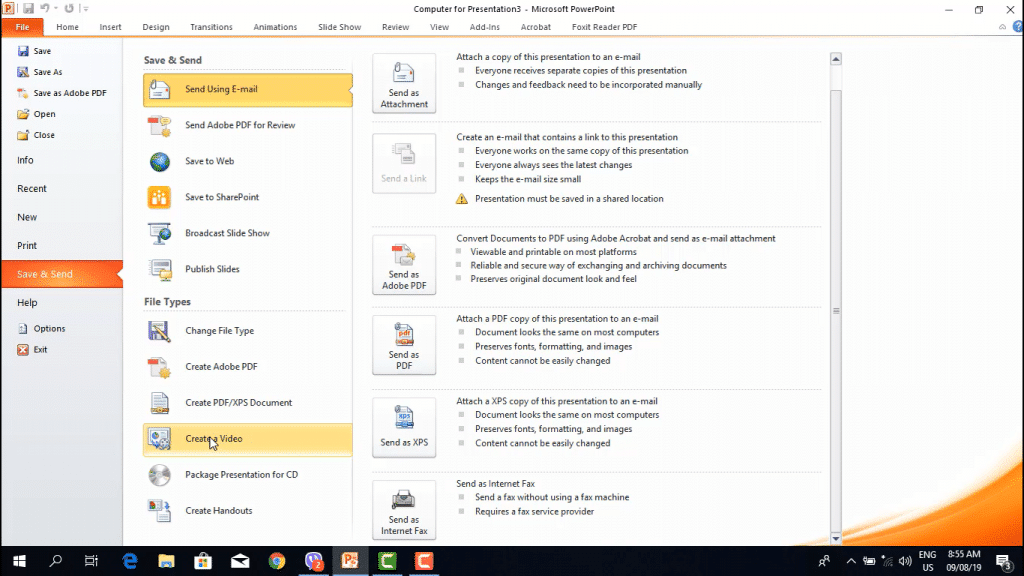
Task: Open the undo history dropdown arrow
Action: [x=56, y=8]
